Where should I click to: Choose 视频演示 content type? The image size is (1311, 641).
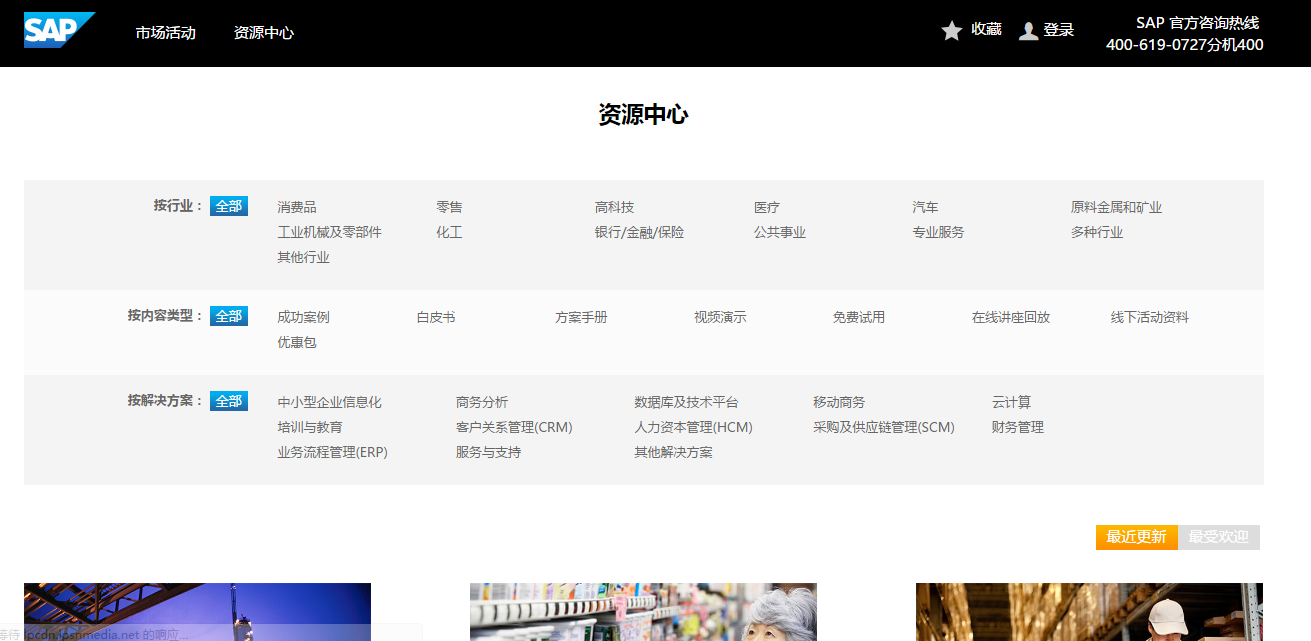tap(720, 318)
